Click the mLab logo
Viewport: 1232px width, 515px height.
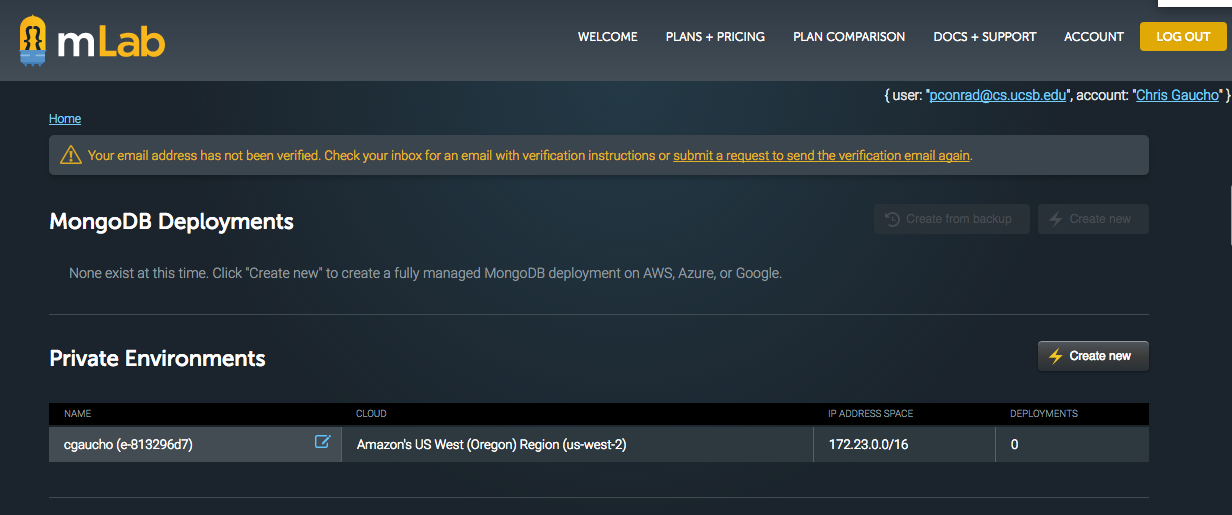(92, 42)
